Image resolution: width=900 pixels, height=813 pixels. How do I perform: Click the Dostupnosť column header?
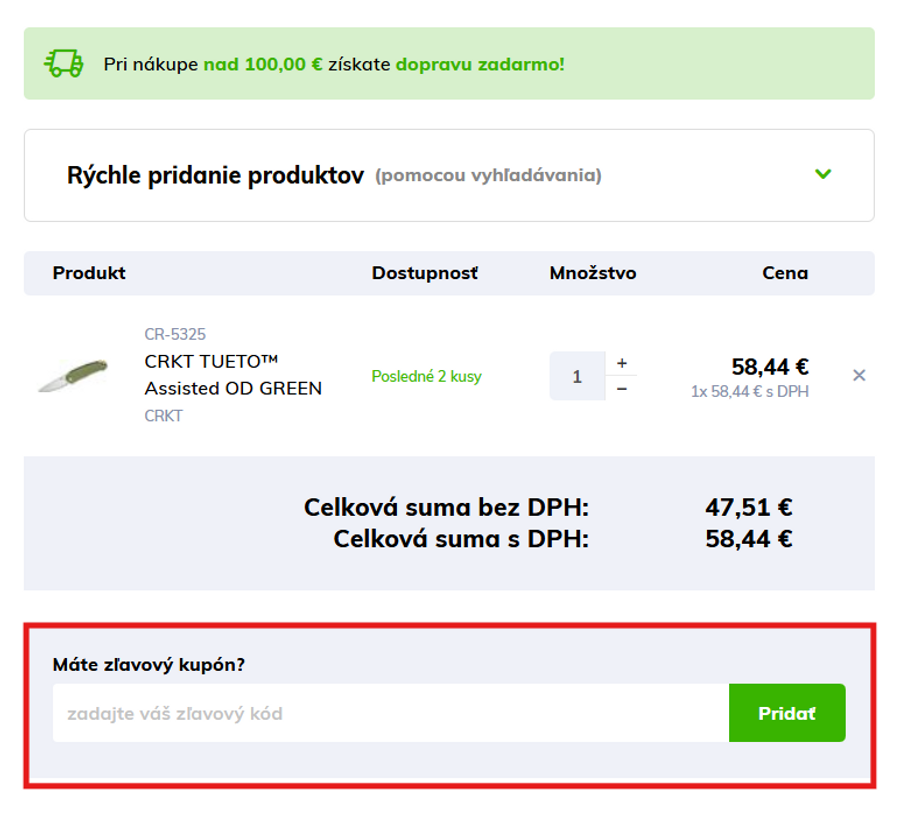[424, 272]
